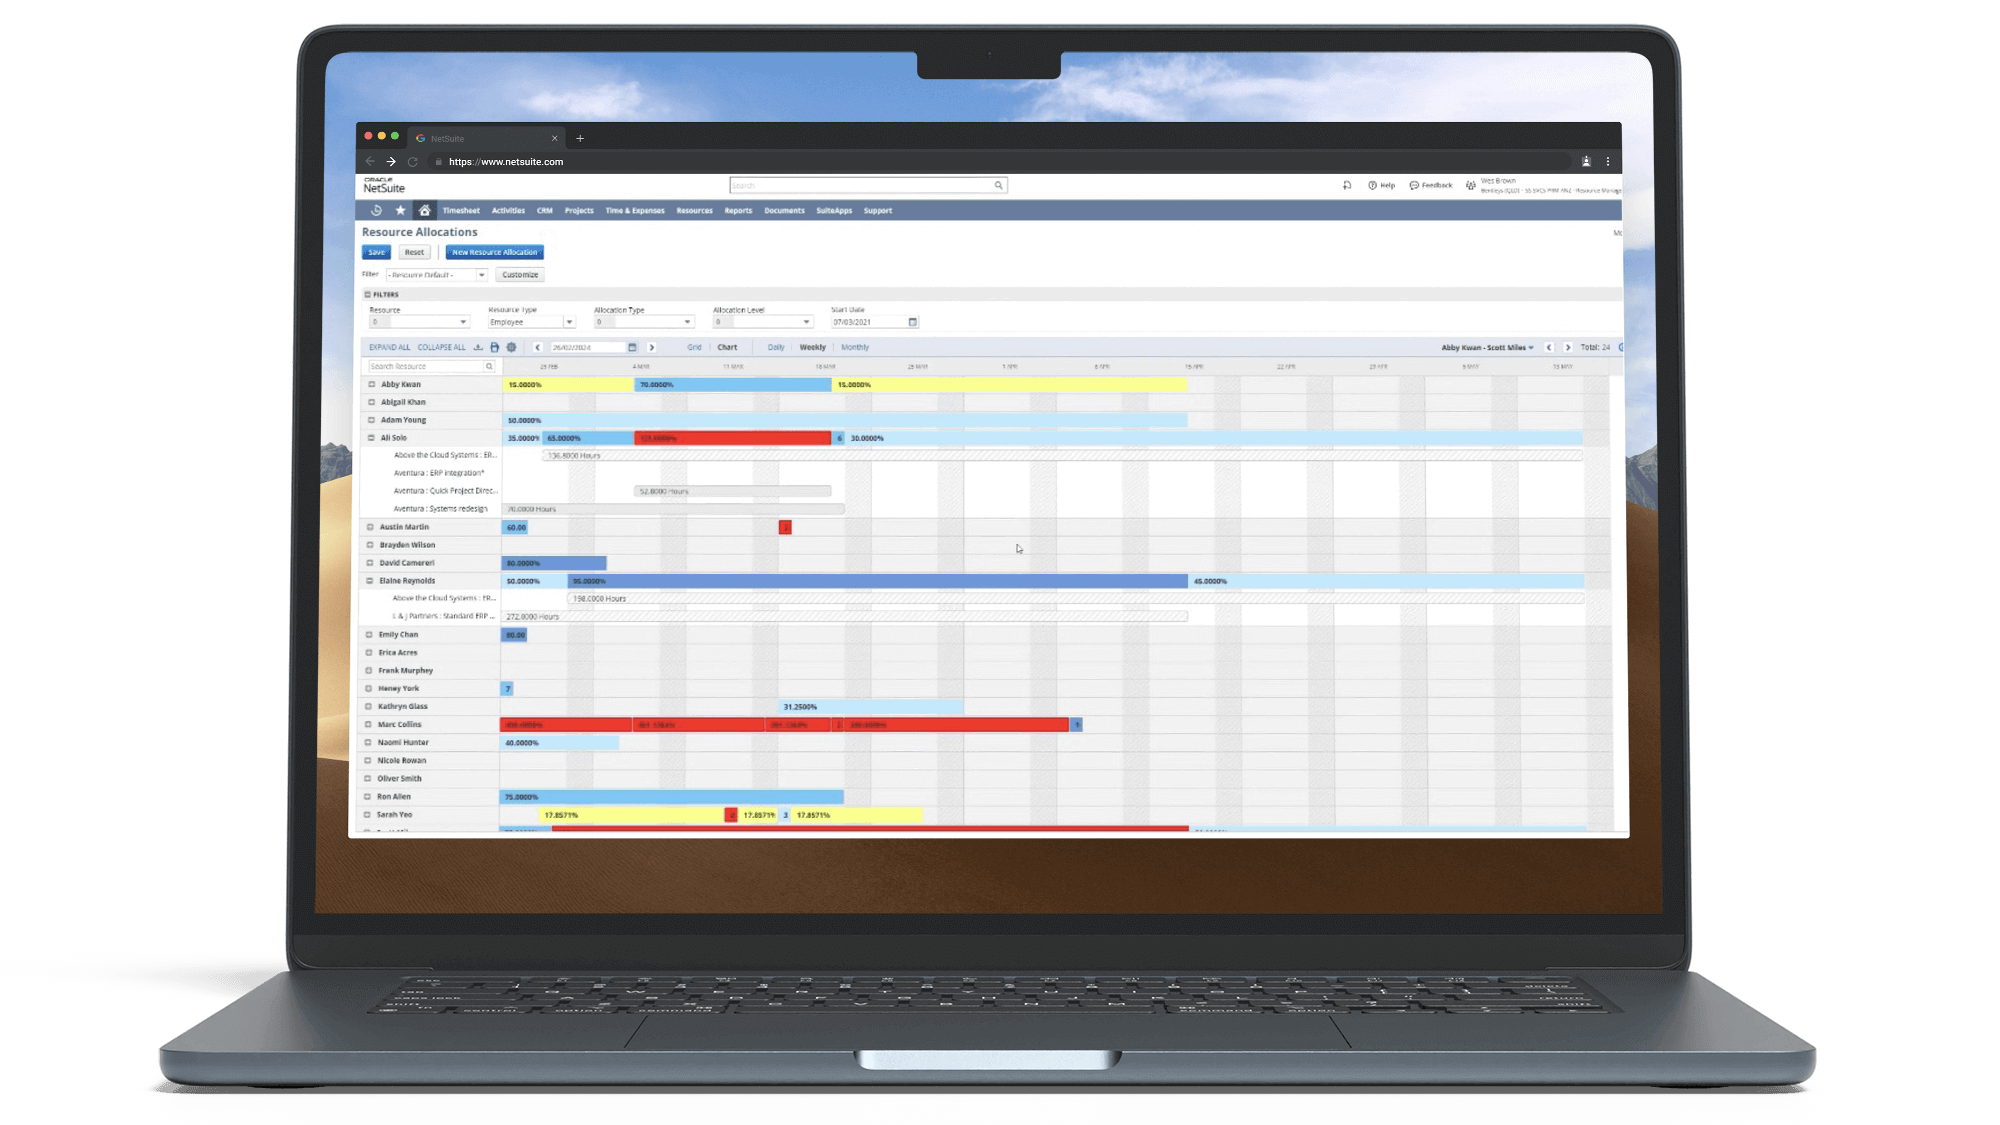
Task: Open Start Date calendar picker icon
Action: (x=912, y=322)
